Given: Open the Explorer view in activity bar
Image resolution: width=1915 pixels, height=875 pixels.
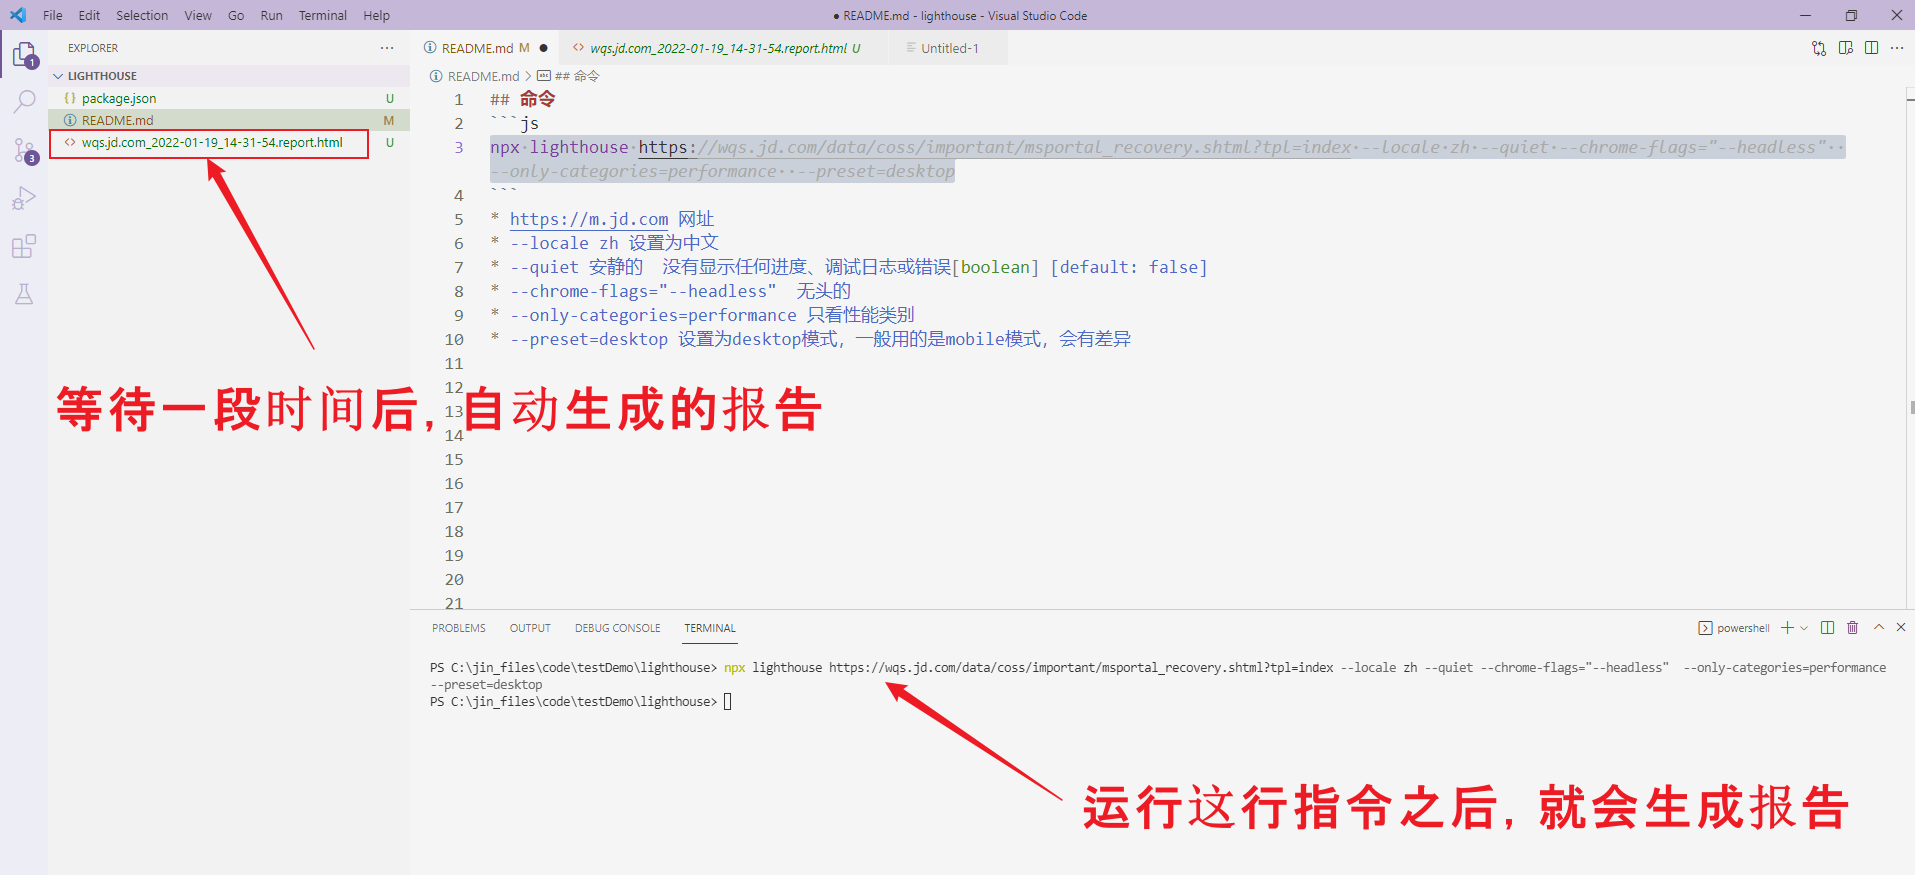Looking at the screenshot, I should 24,54.
